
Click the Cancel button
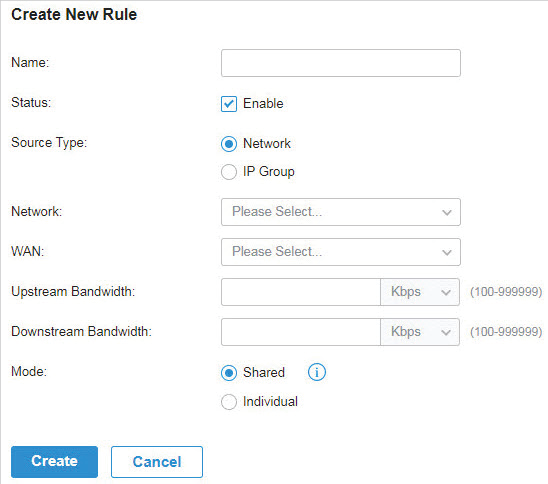(157, 462)
